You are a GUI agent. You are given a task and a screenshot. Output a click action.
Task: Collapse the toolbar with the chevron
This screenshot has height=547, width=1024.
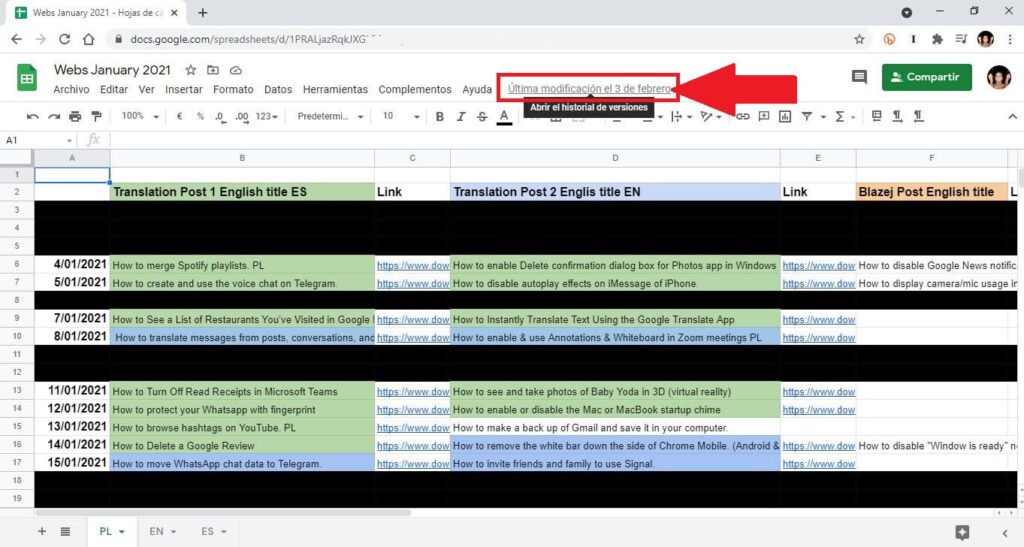(1012, 117)
